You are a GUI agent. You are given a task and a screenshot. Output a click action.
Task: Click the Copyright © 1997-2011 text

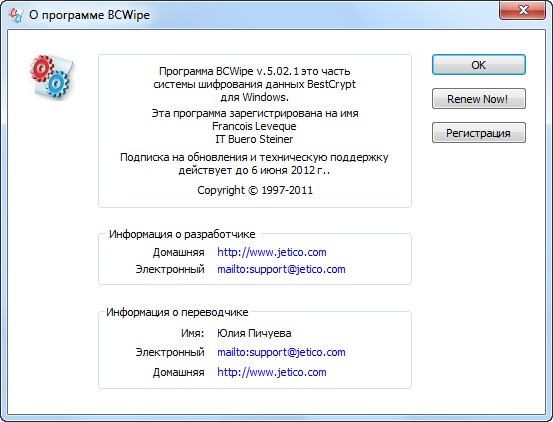(255, 190)
